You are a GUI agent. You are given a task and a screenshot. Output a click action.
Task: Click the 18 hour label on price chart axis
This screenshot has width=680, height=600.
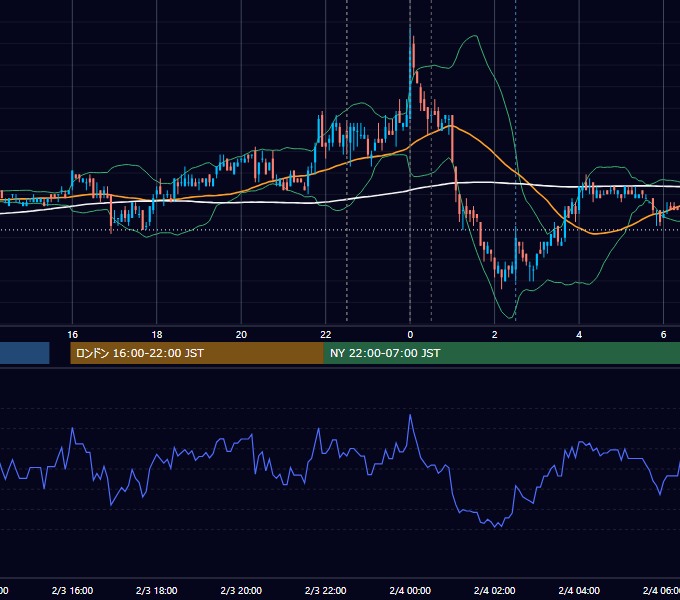click(157, 335)
